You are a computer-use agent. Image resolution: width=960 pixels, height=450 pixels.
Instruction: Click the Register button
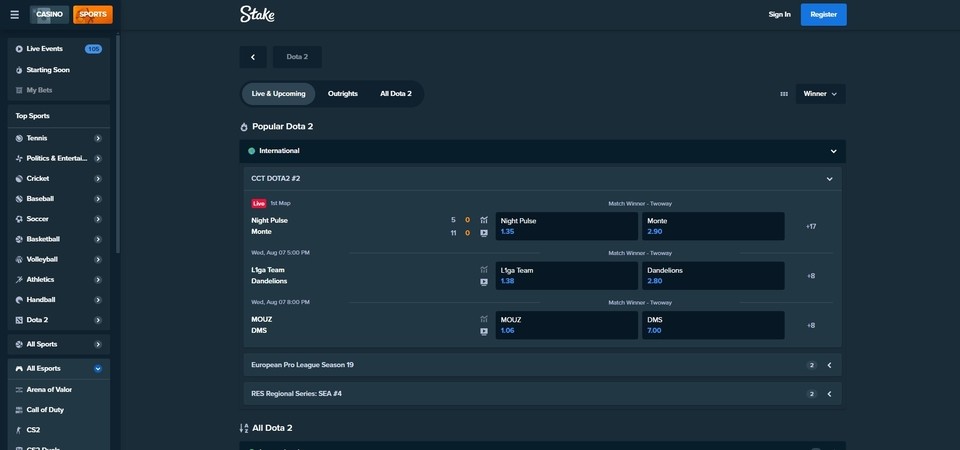pos(823,15)
